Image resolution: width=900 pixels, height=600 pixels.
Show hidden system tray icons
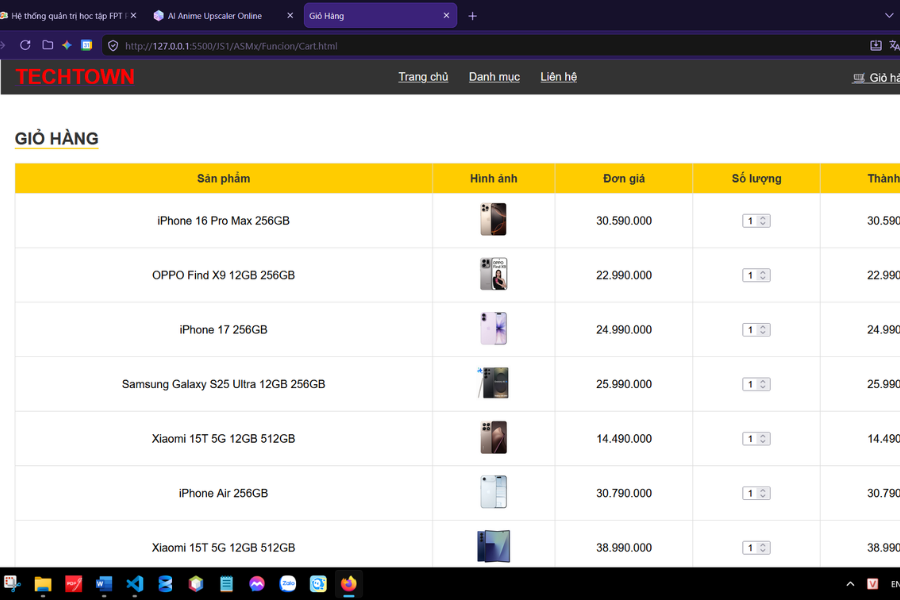pyautogui.click(x=850, y=584)
